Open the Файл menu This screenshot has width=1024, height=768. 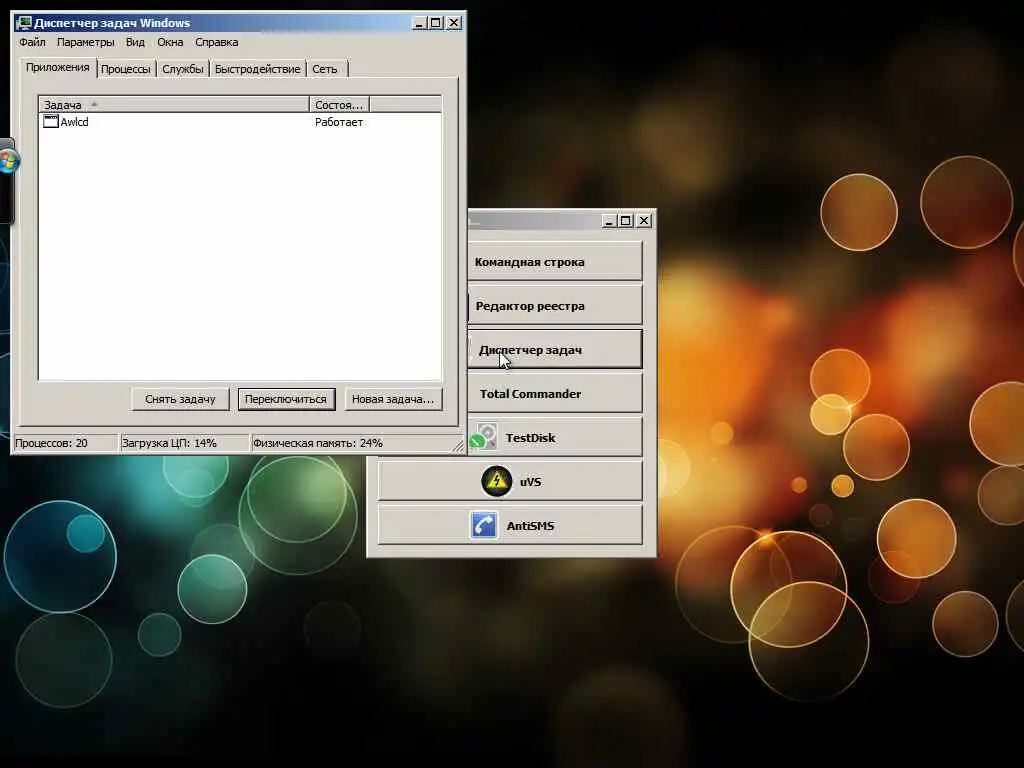[32, 42]
